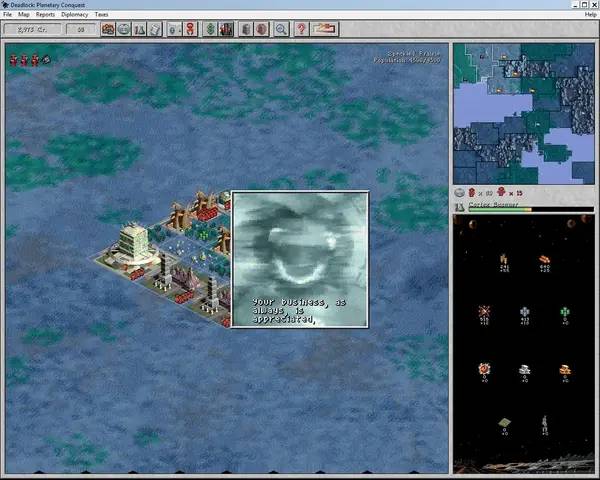The image size is (600, 480).
Task: Click the colonists group toolbar icon
Action: 108,29
